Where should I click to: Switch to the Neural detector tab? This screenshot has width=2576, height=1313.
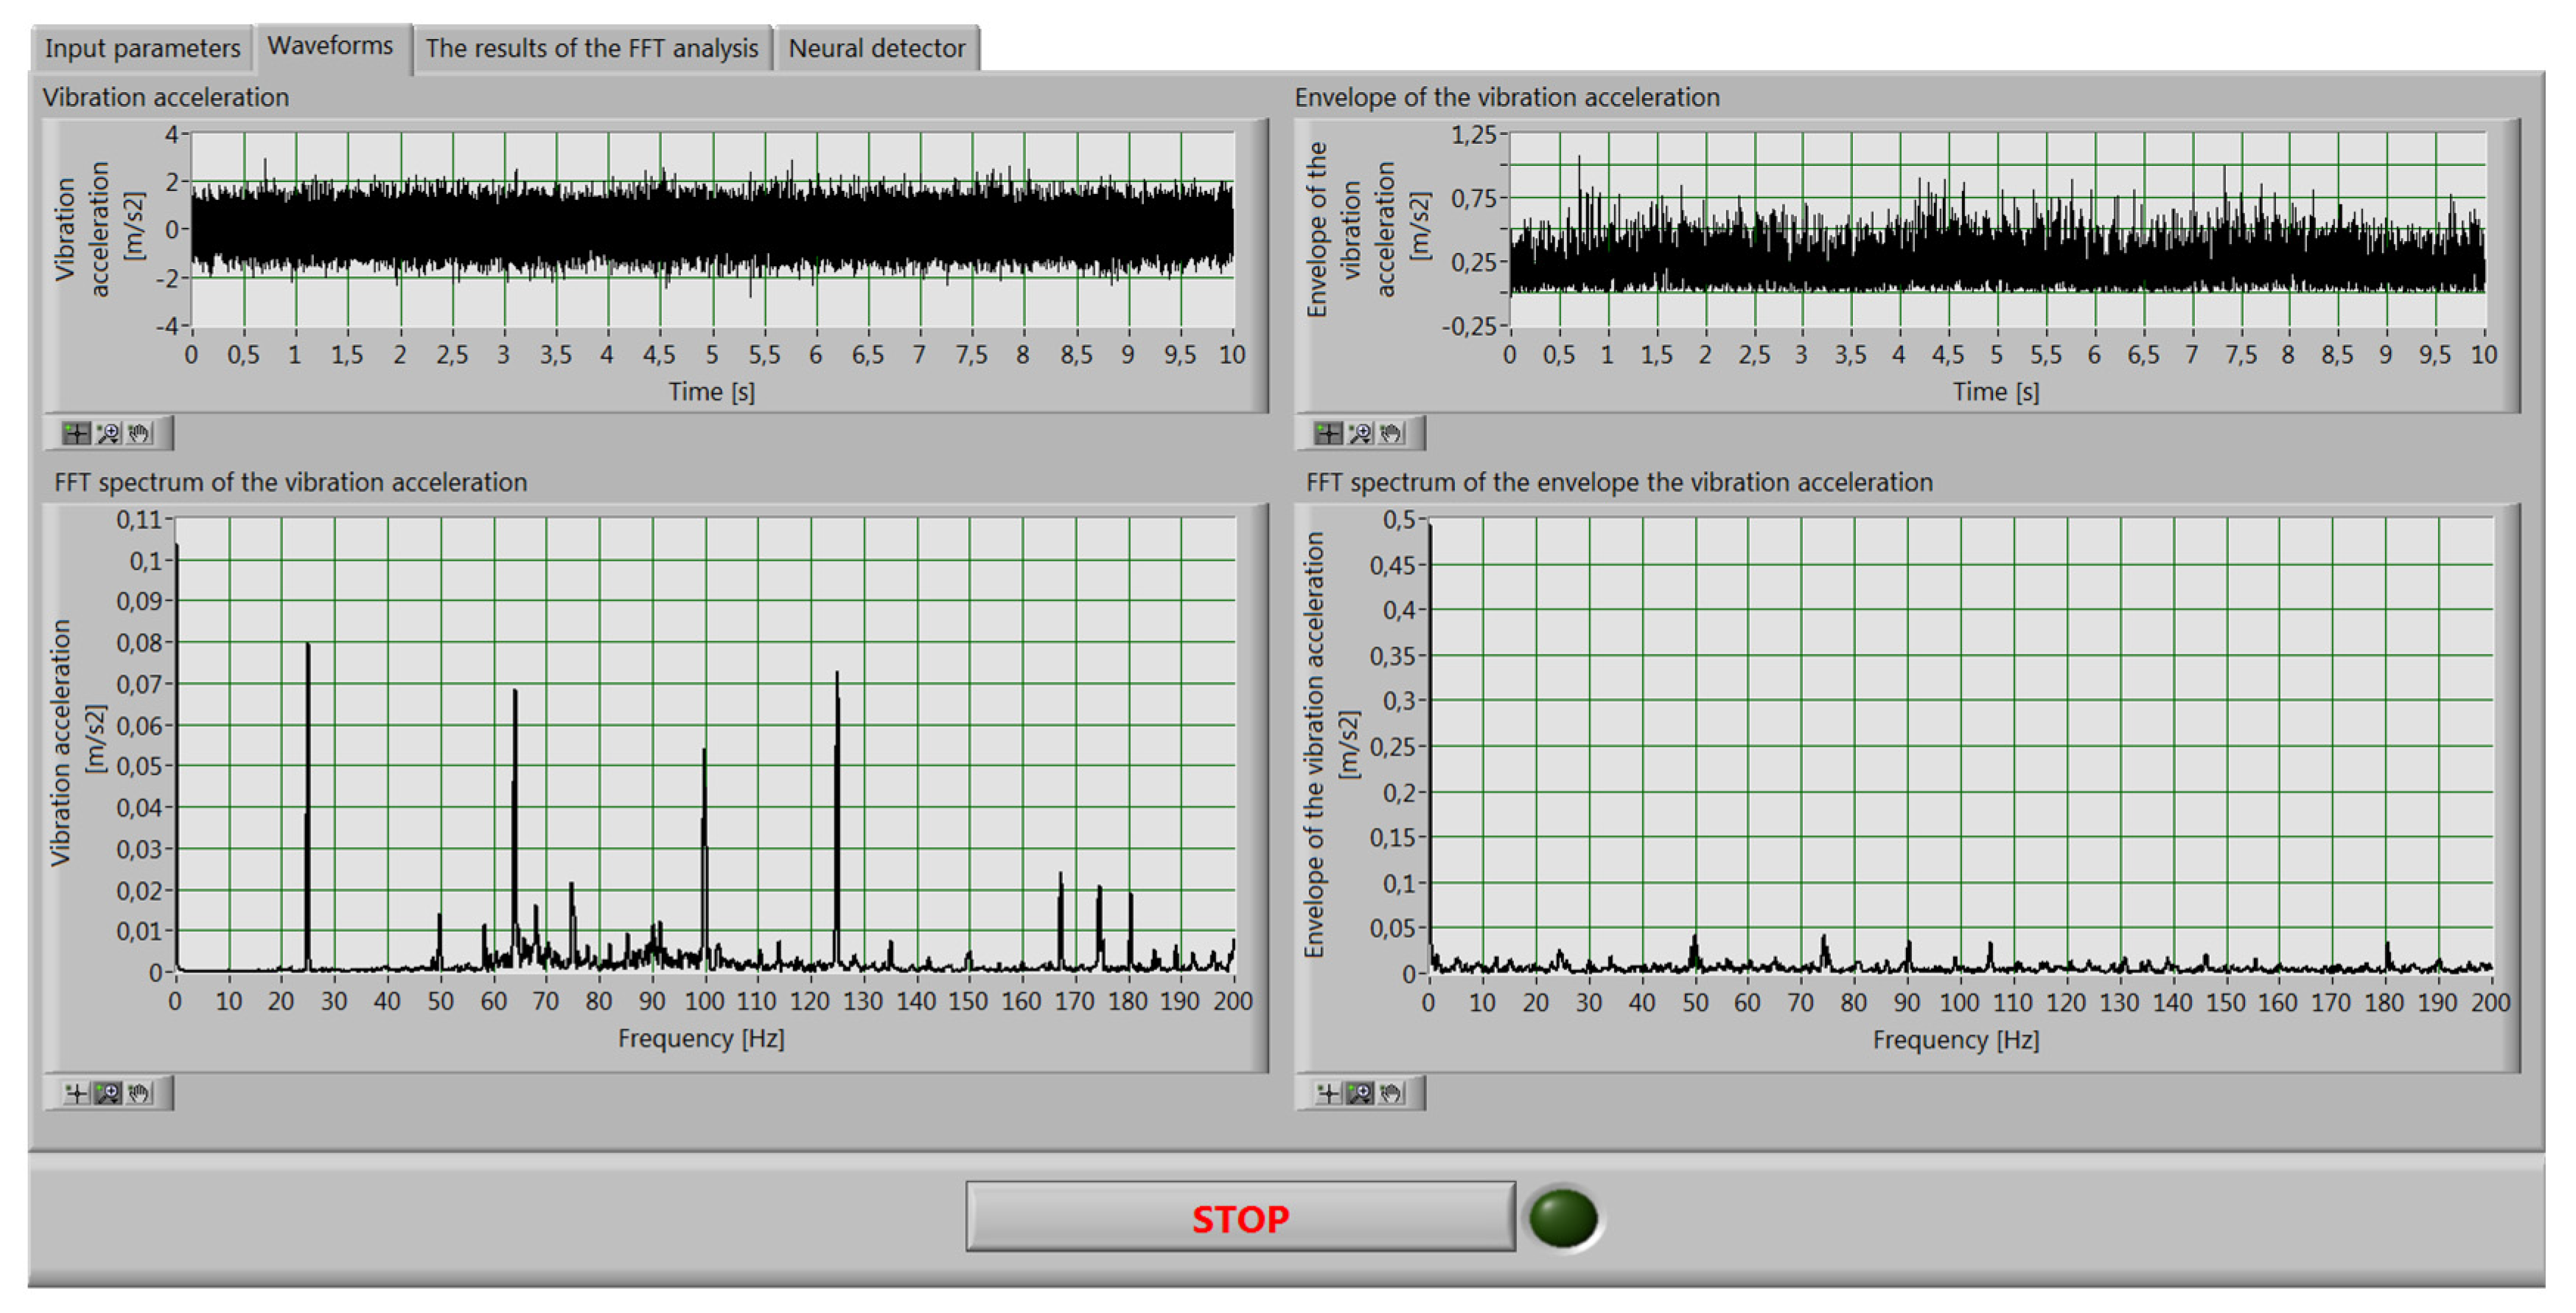point(876,48)
